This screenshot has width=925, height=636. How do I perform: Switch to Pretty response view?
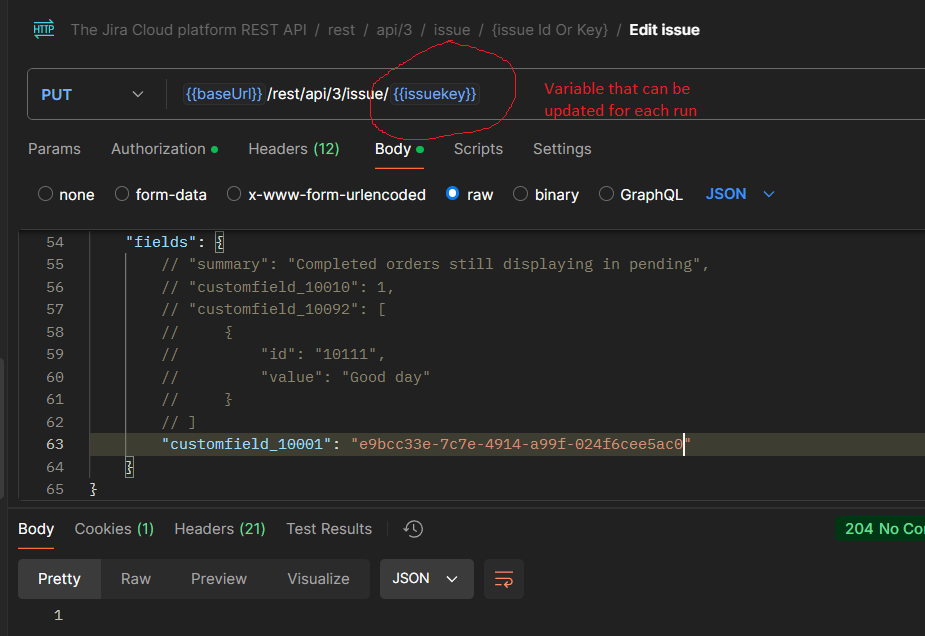[59, 579]
